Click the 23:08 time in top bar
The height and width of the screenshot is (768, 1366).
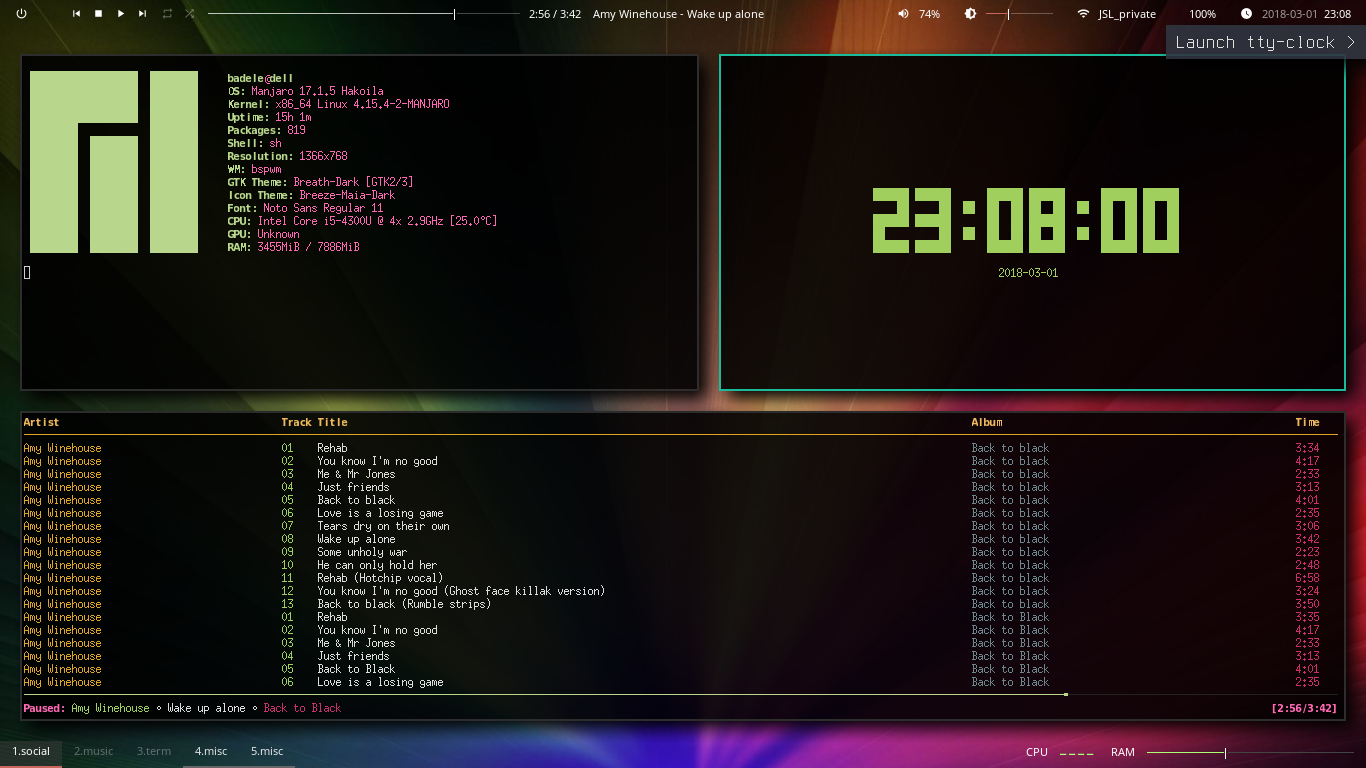pyautogui.click(x=1337, y=14)
